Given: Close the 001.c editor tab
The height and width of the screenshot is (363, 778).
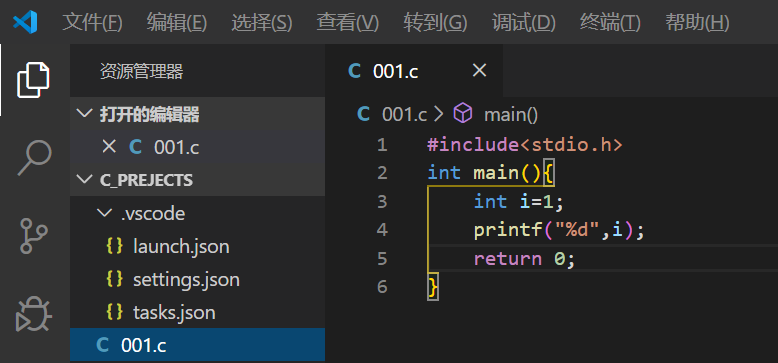Looking at the screenshot, I should (x=479, y=71).
